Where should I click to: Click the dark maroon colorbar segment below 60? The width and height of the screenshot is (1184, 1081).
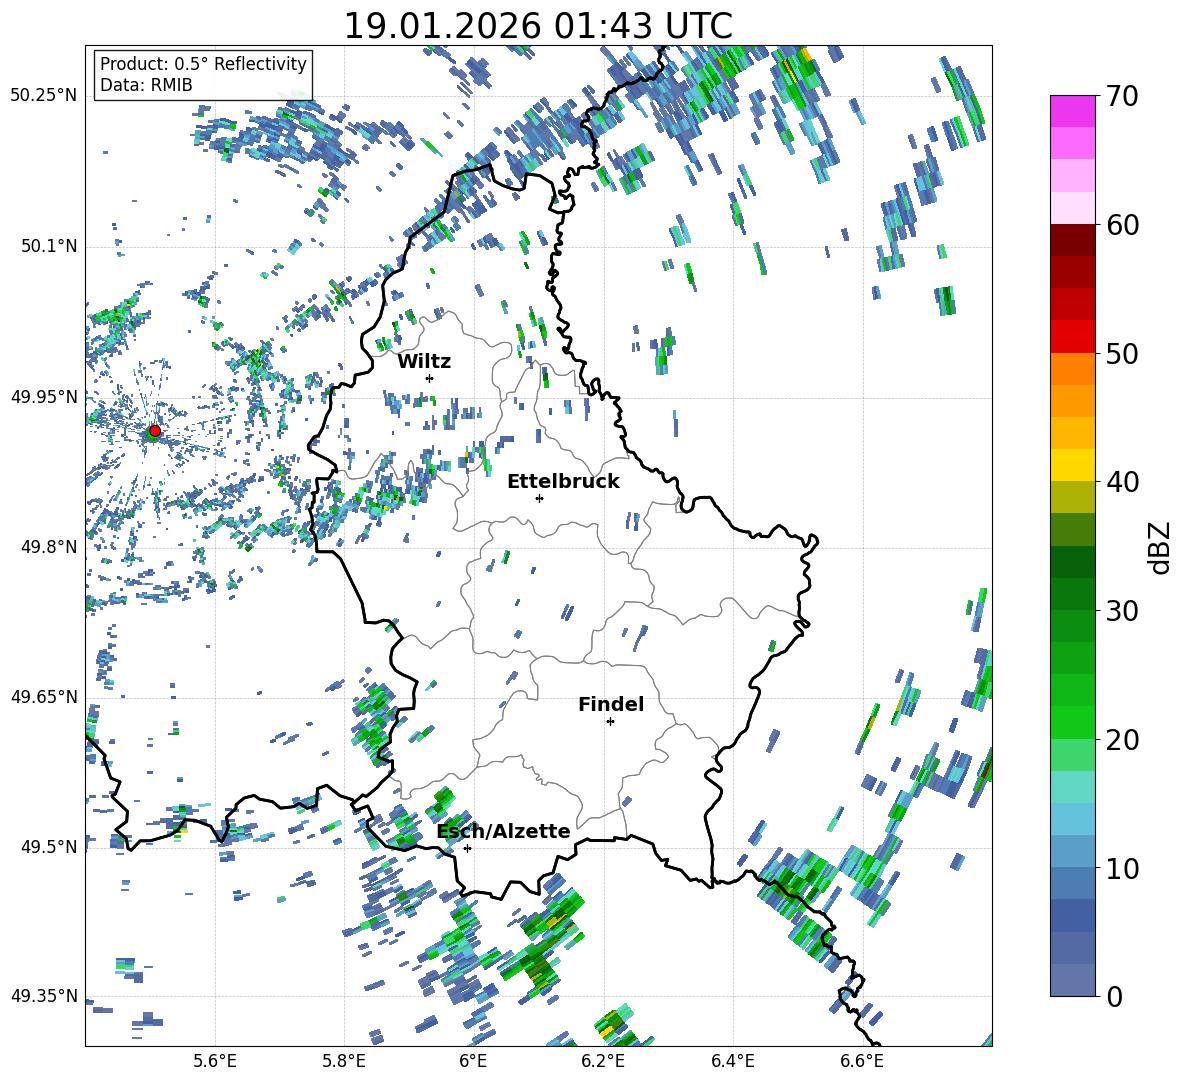tap(1072, 239)
